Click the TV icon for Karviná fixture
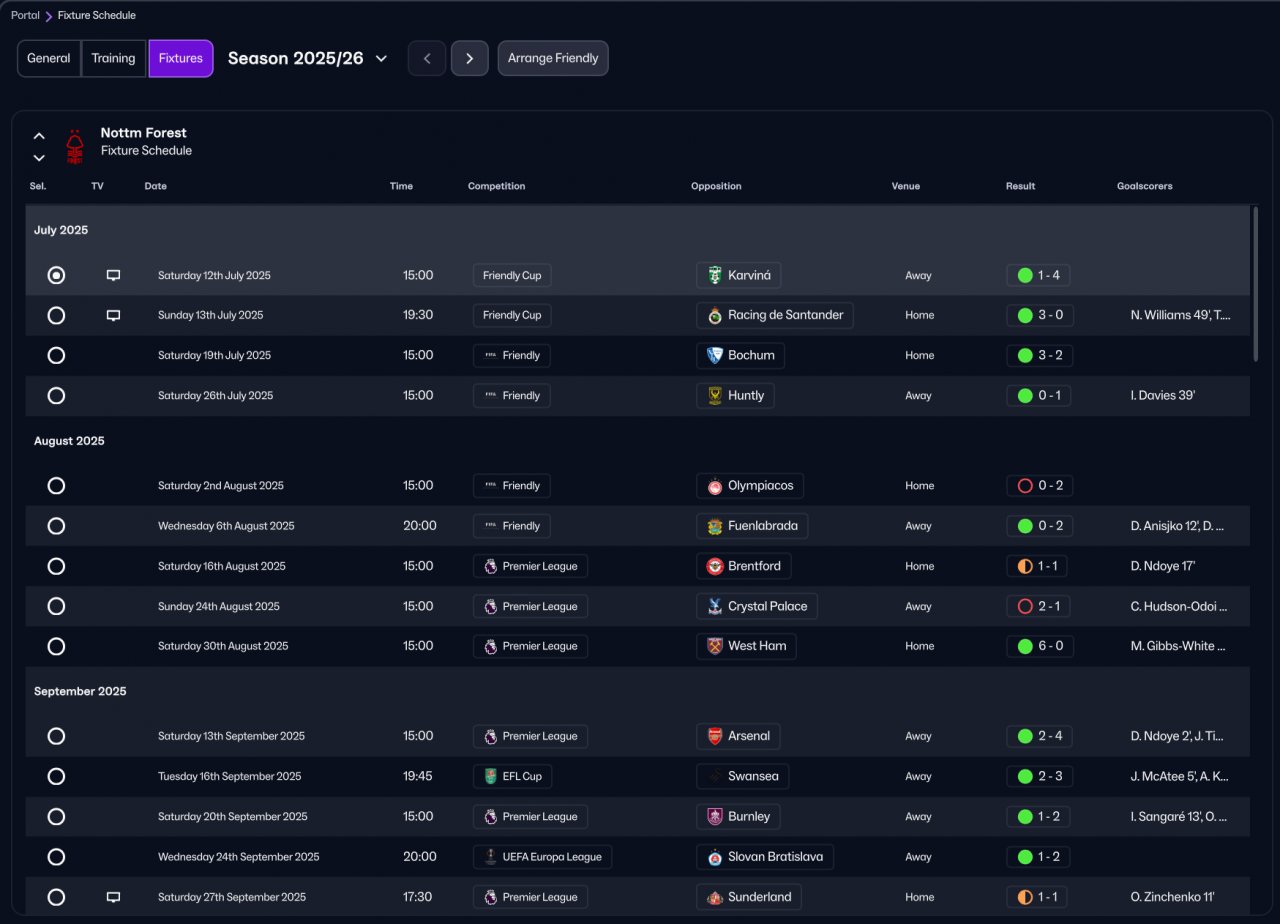This screenshot has height=924, width=1280. click(x=113, y=275)
